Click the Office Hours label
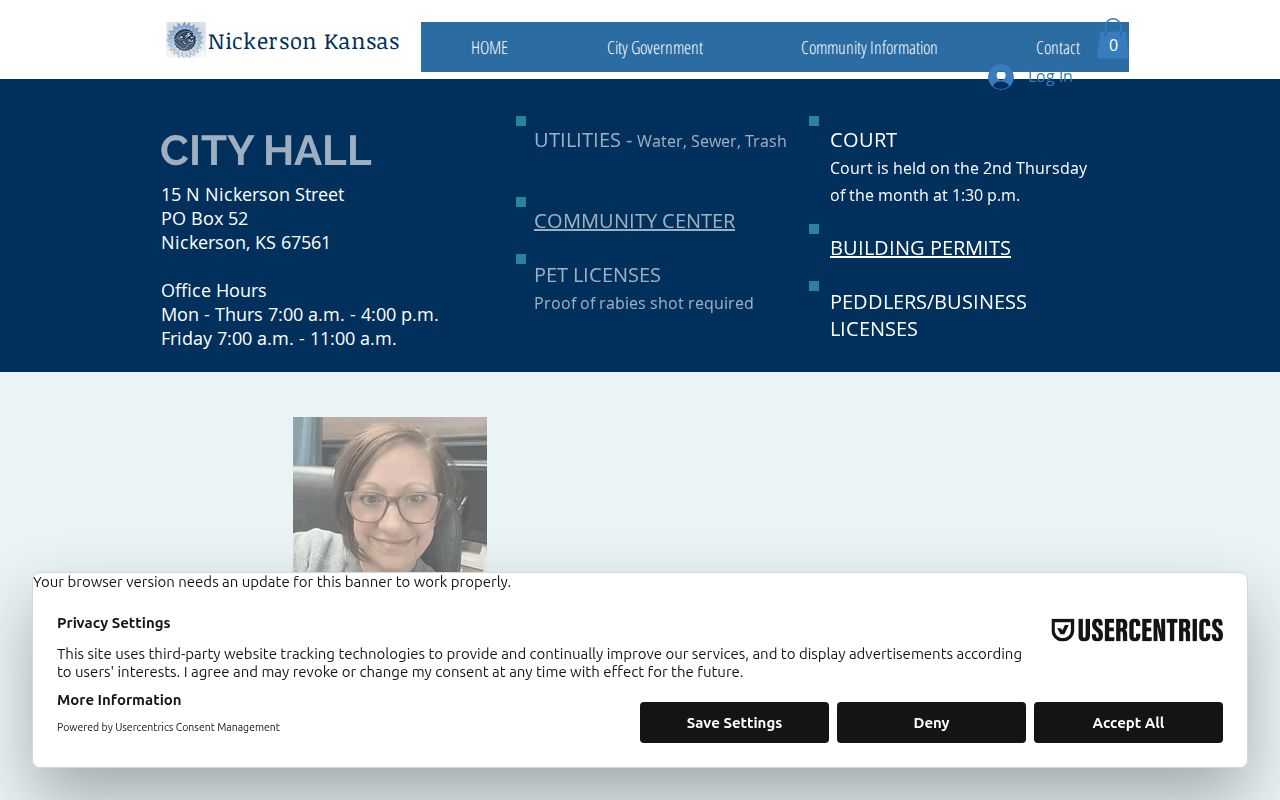Image resolution: width=1280 pixels, height=800 pixels. click(x=214, y=290)
